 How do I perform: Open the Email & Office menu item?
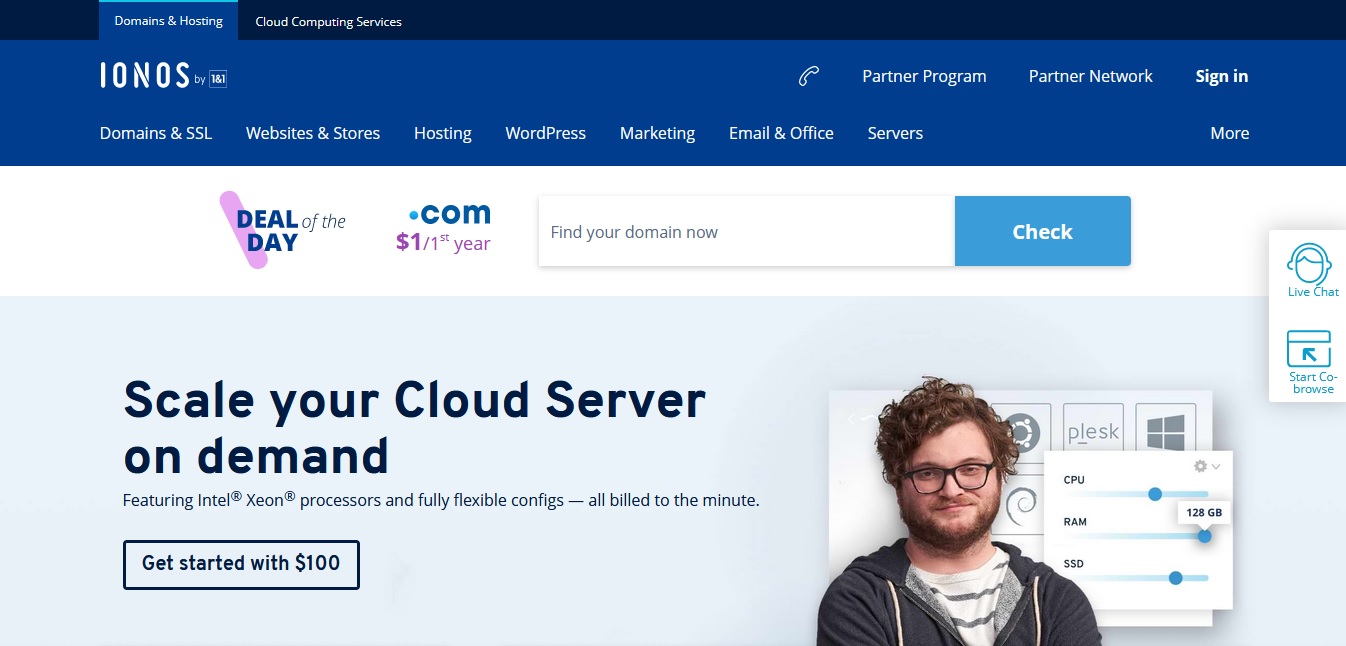[781, 133]
